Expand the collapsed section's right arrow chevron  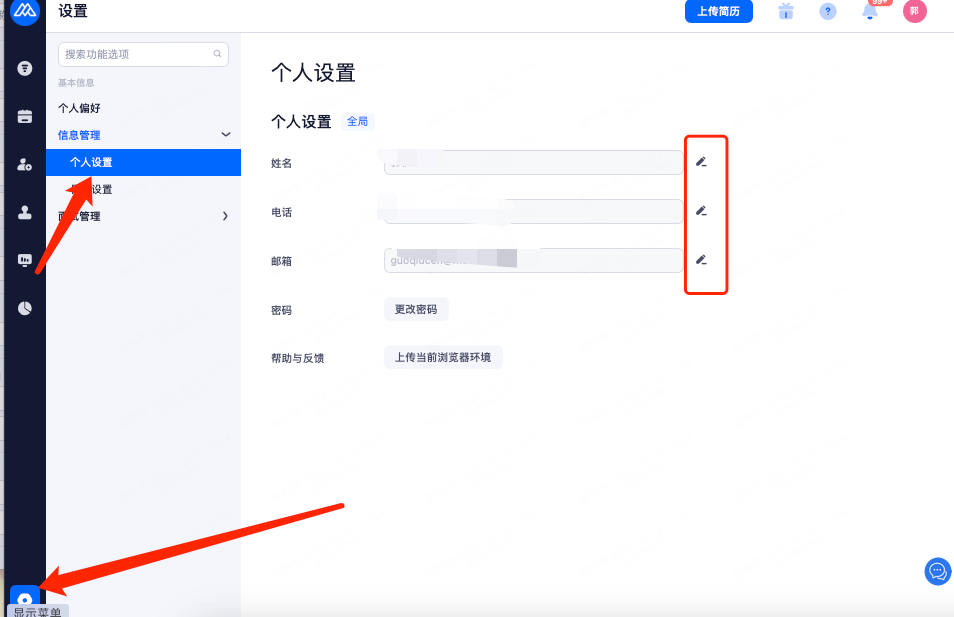pos(225,216)
